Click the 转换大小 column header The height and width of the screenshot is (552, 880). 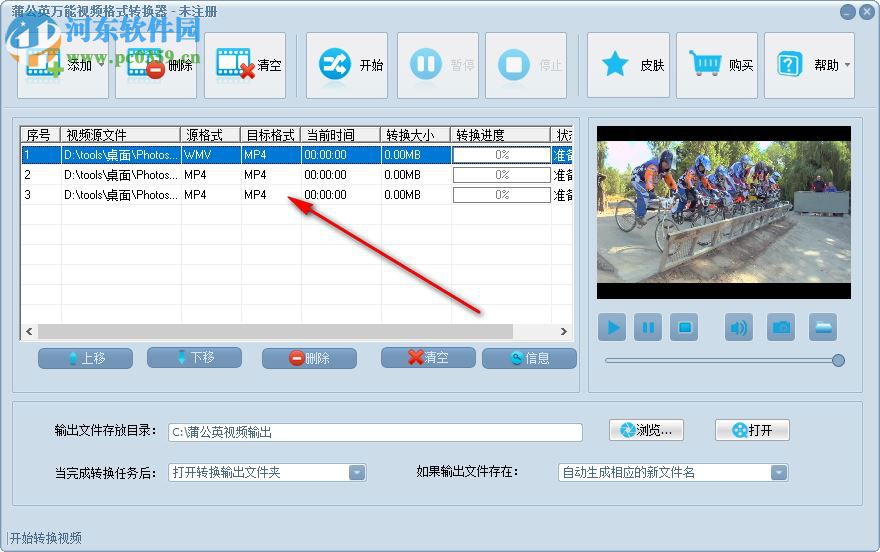click(x=416, y=135)
